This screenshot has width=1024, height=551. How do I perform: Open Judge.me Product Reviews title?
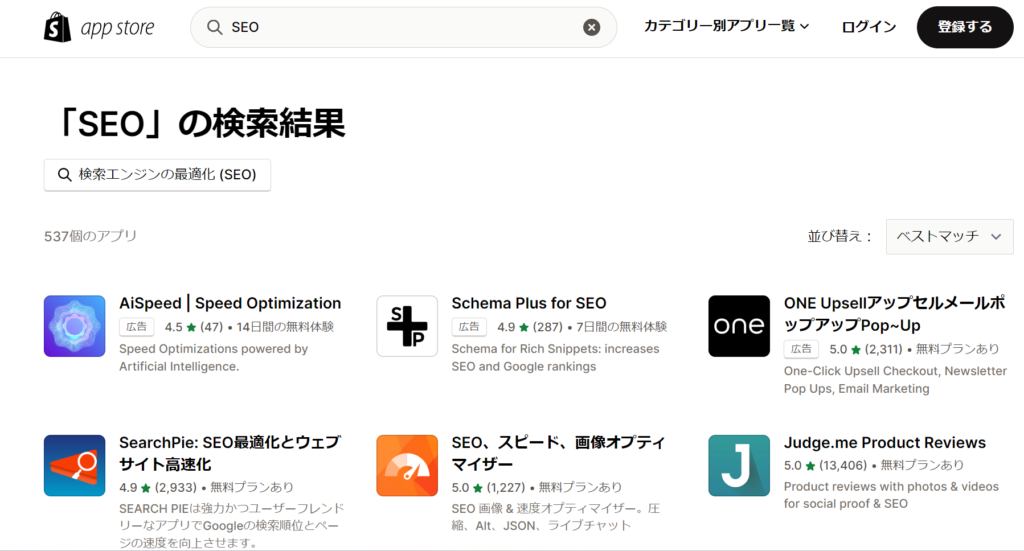pos(885,443)
